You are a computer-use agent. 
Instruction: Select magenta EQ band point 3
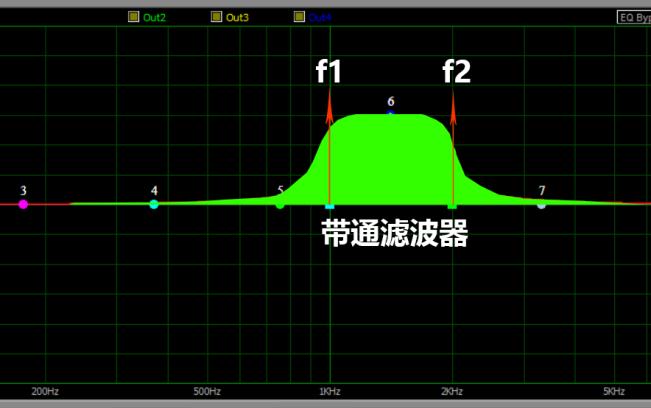point(23,204)
